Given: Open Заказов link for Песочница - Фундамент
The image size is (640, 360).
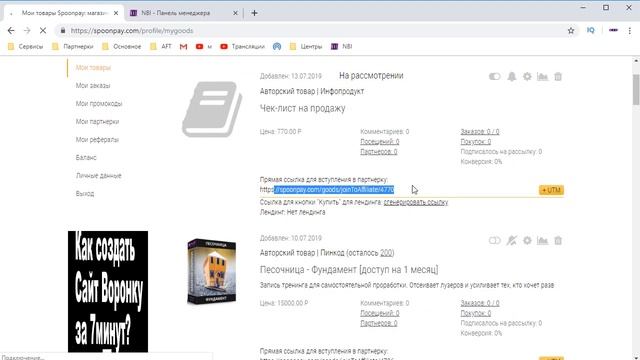Looking at the screenshot, I should (480, 303).
